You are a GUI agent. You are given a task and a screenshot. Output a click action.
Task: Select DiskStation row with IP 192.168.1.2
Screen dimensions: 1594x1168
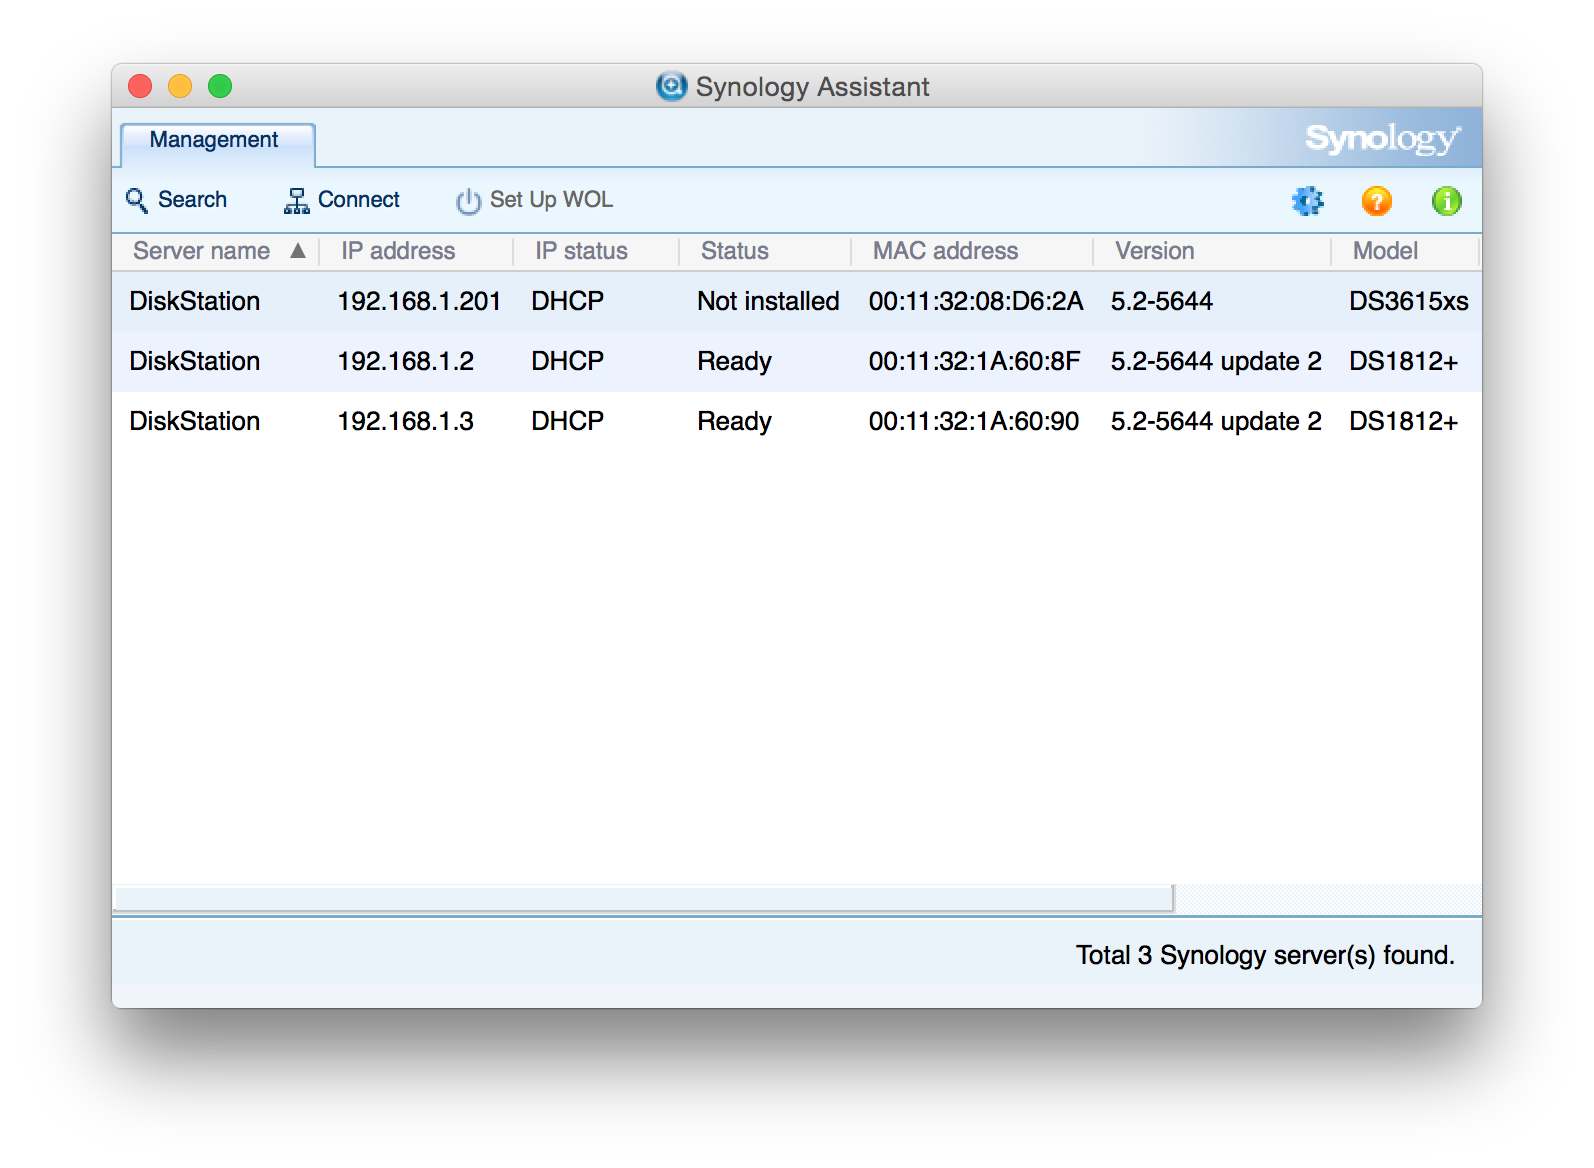pyautogui.click(x=796, y=361)
